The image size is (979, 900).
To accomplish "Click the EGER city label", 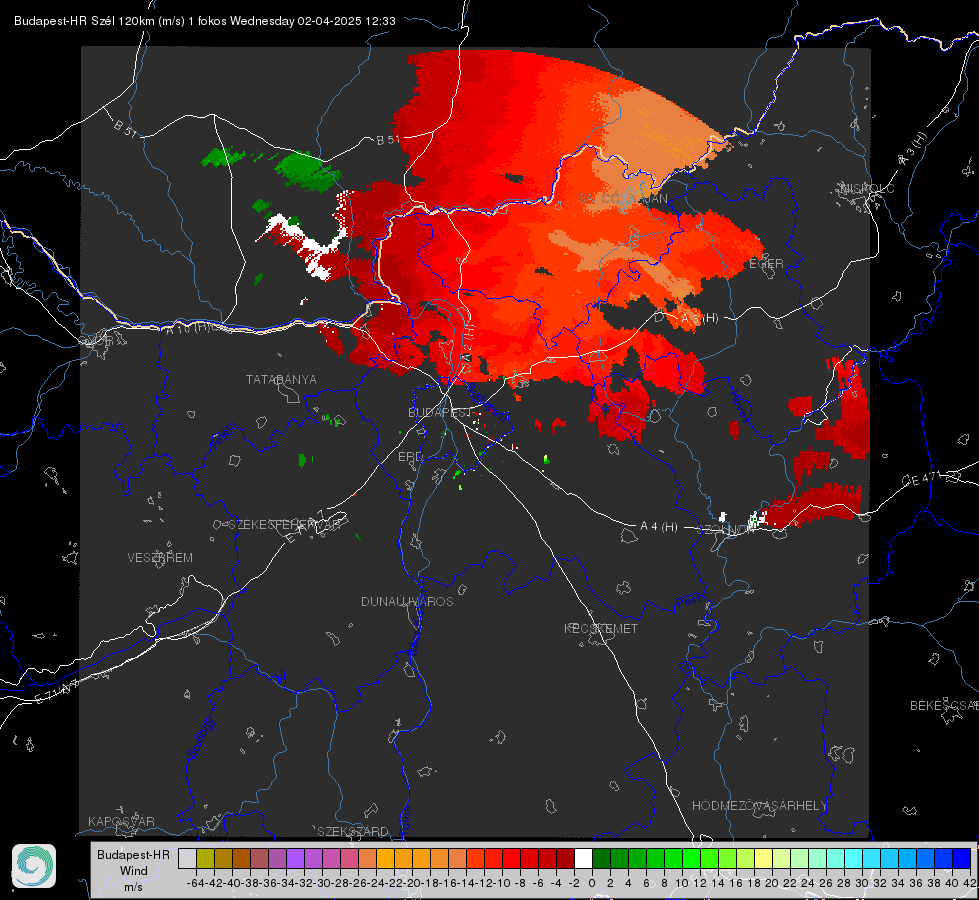I will 766,264.
